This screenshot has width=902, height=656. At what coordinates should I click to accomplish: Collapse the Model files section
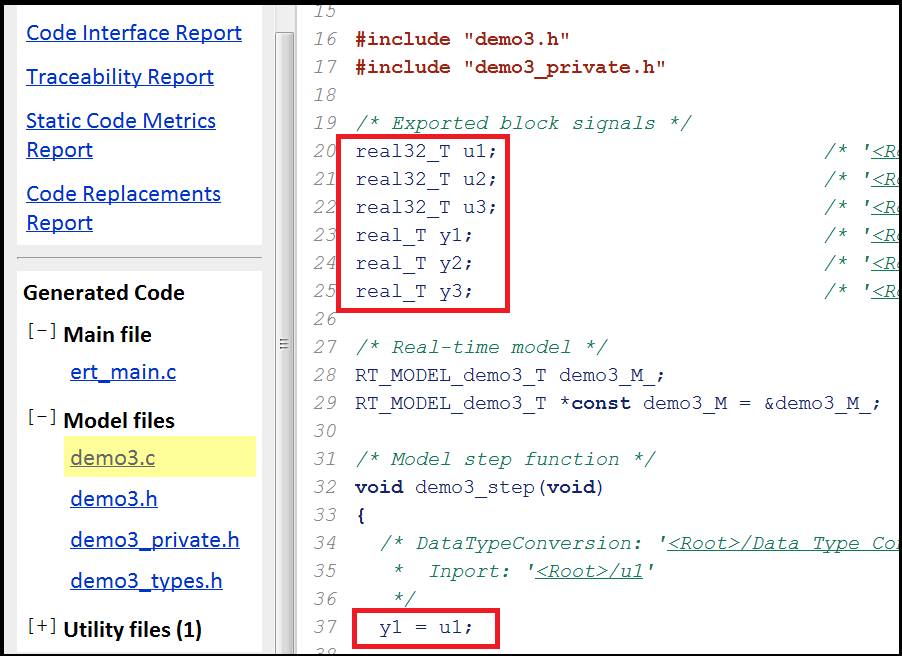point(42,417)
